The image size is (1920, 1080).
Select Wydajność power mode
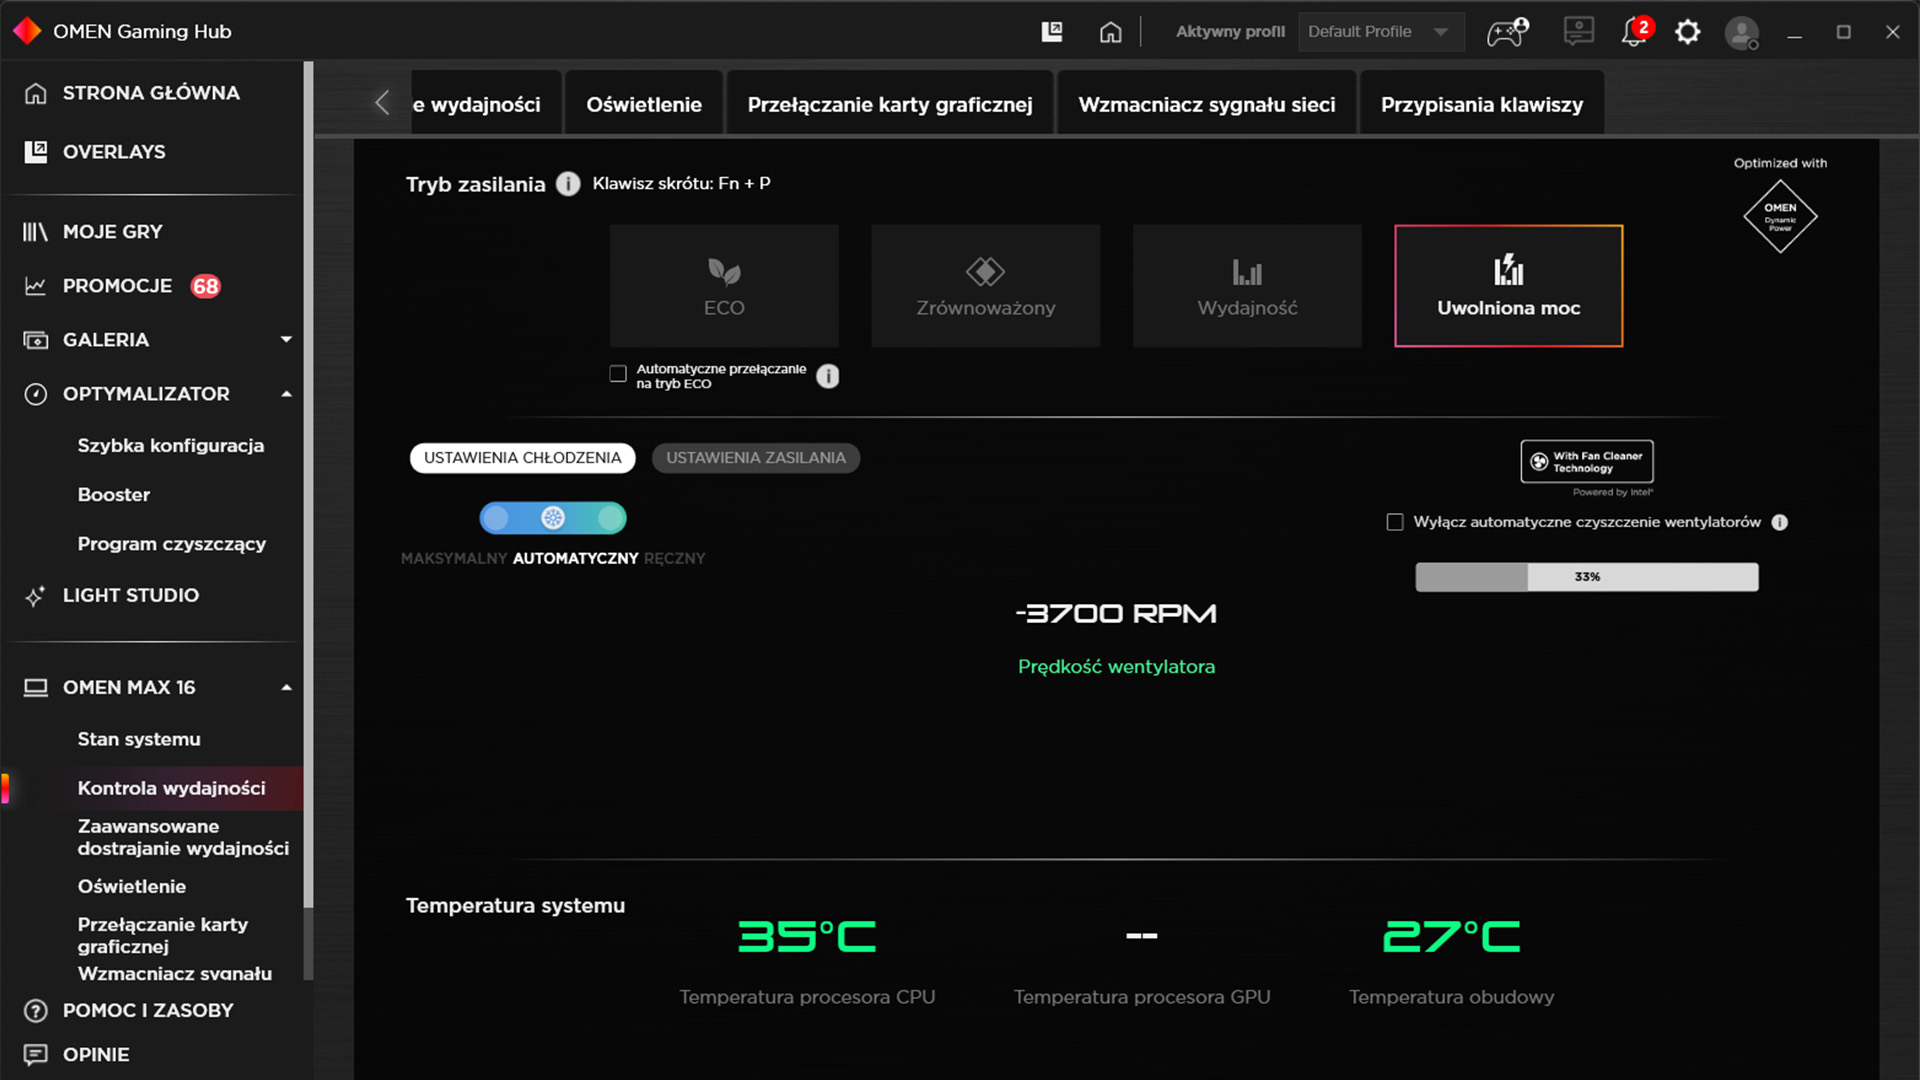(x=1247, y=286)
